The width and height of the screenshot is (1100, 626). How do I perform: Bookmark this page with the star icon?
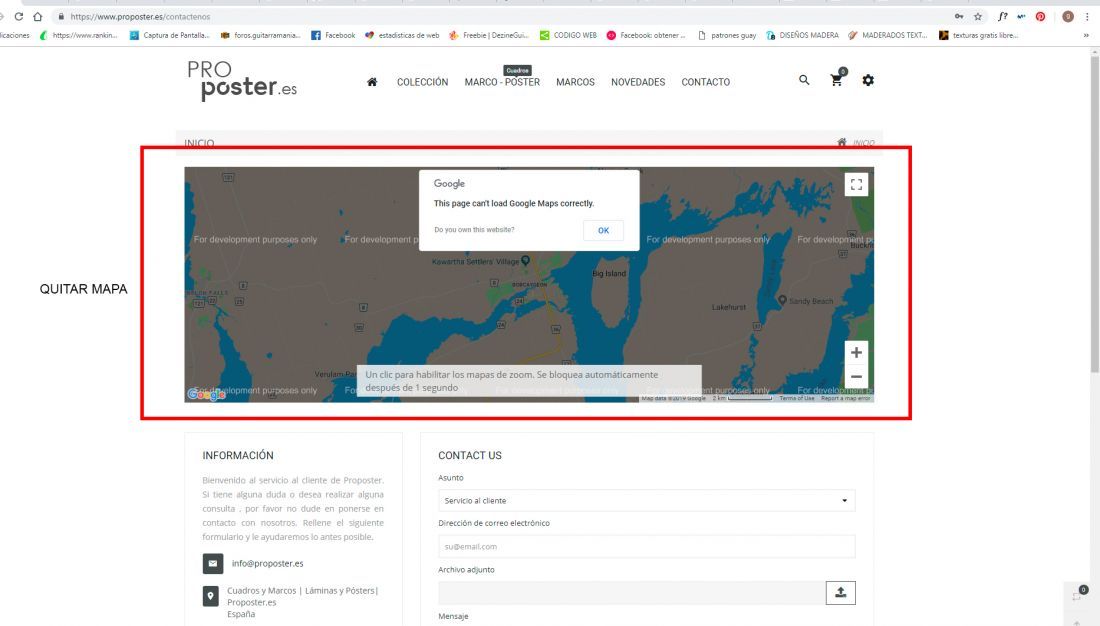pos(978,16)
